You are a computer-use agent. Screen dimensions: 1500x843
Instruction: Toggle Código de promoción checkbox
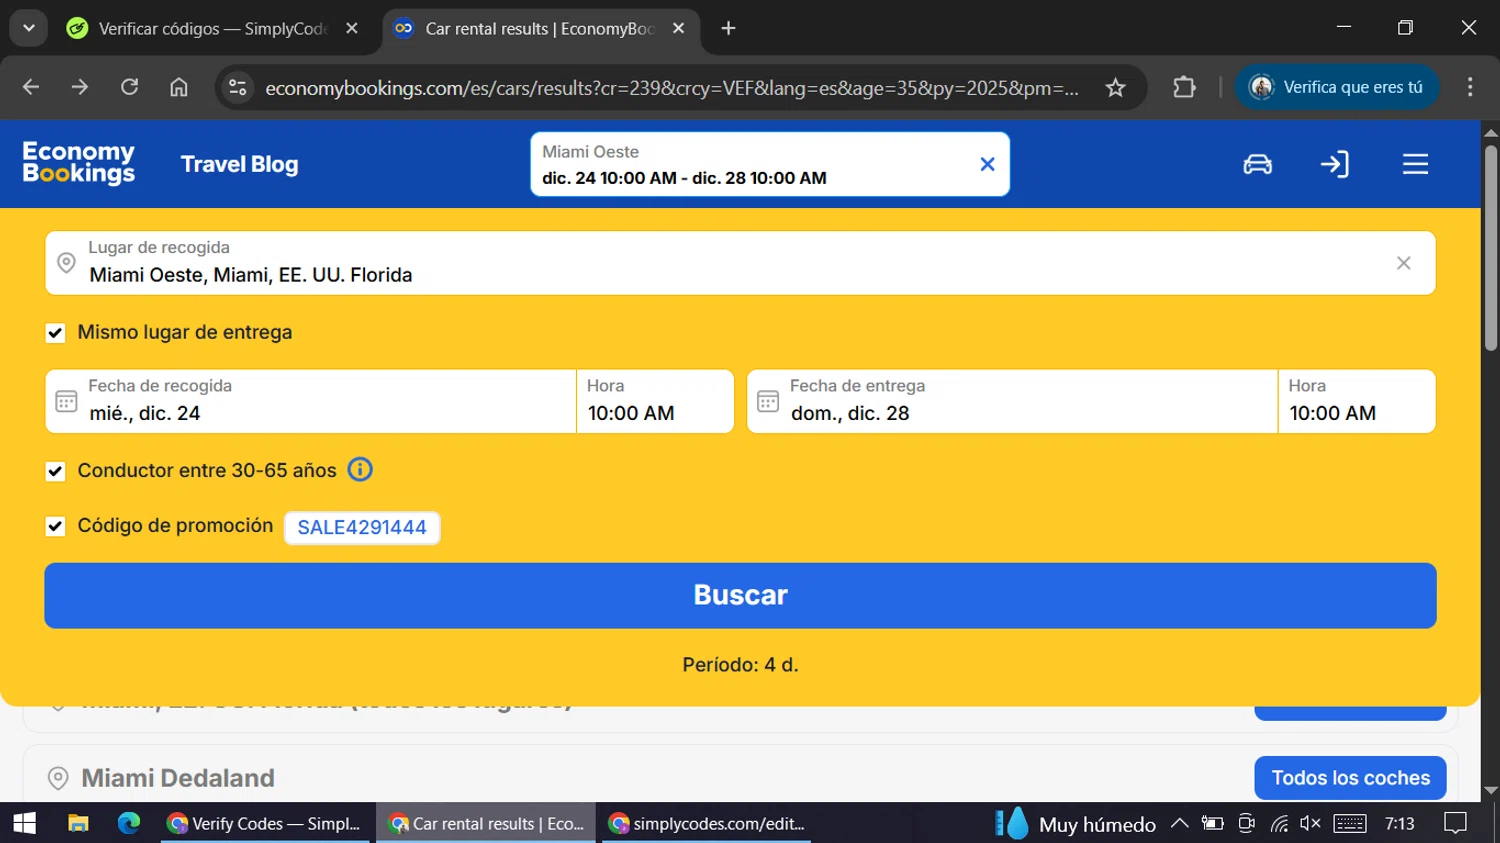pyautogui.click(x=56, y=526)
